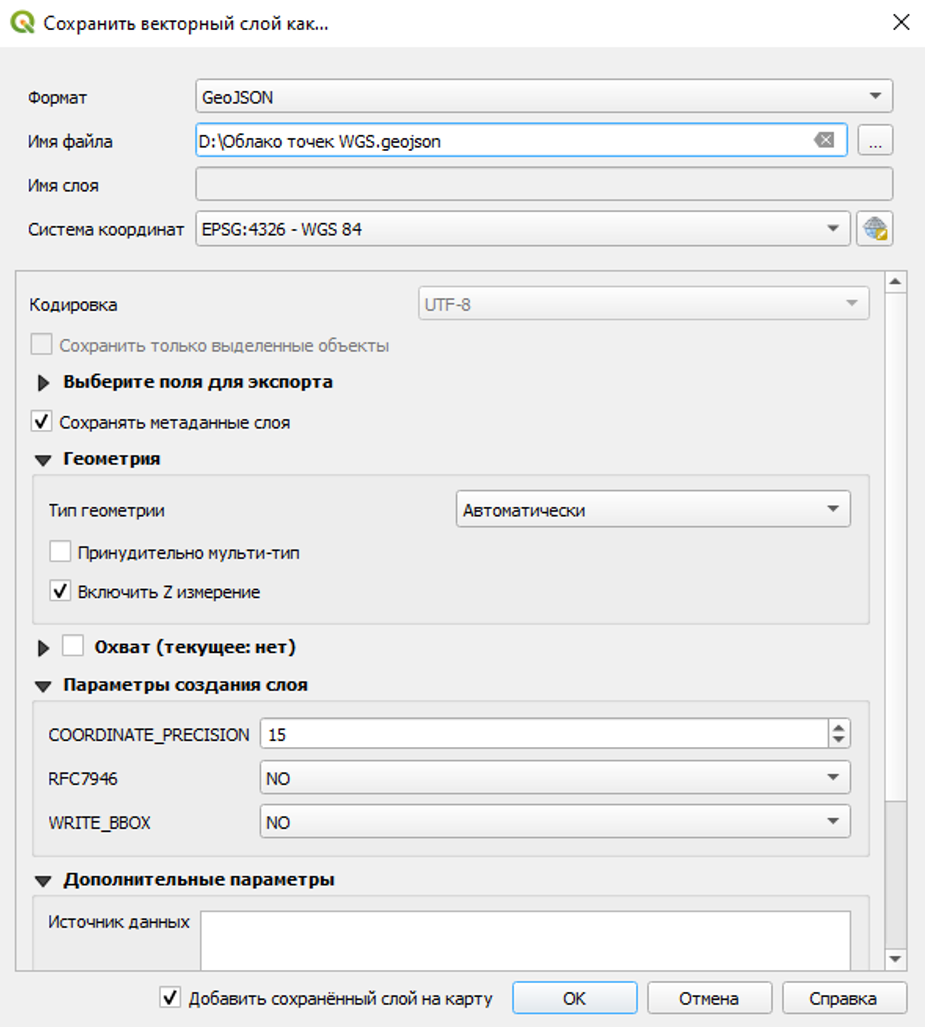Expand 'Выберите поля для экспорта' section

43,383
